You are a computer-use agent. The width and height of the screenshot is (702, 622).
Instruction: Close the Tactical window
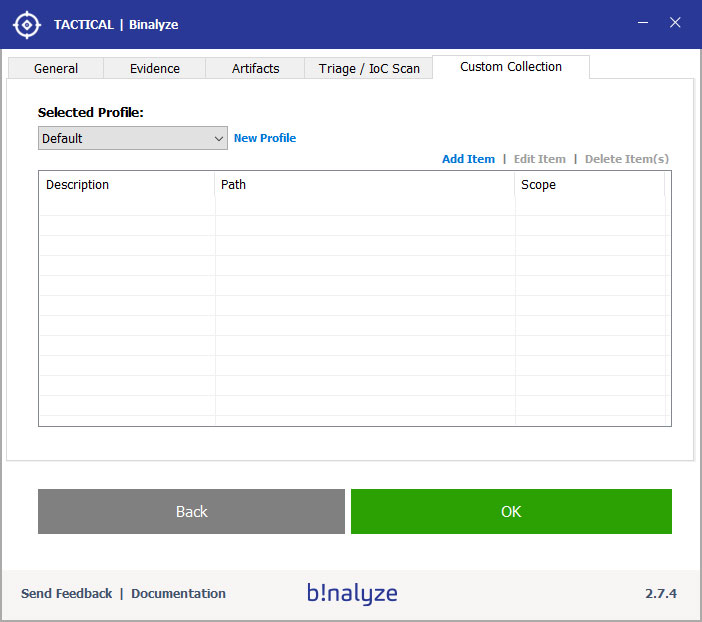[x=675, y=22]
